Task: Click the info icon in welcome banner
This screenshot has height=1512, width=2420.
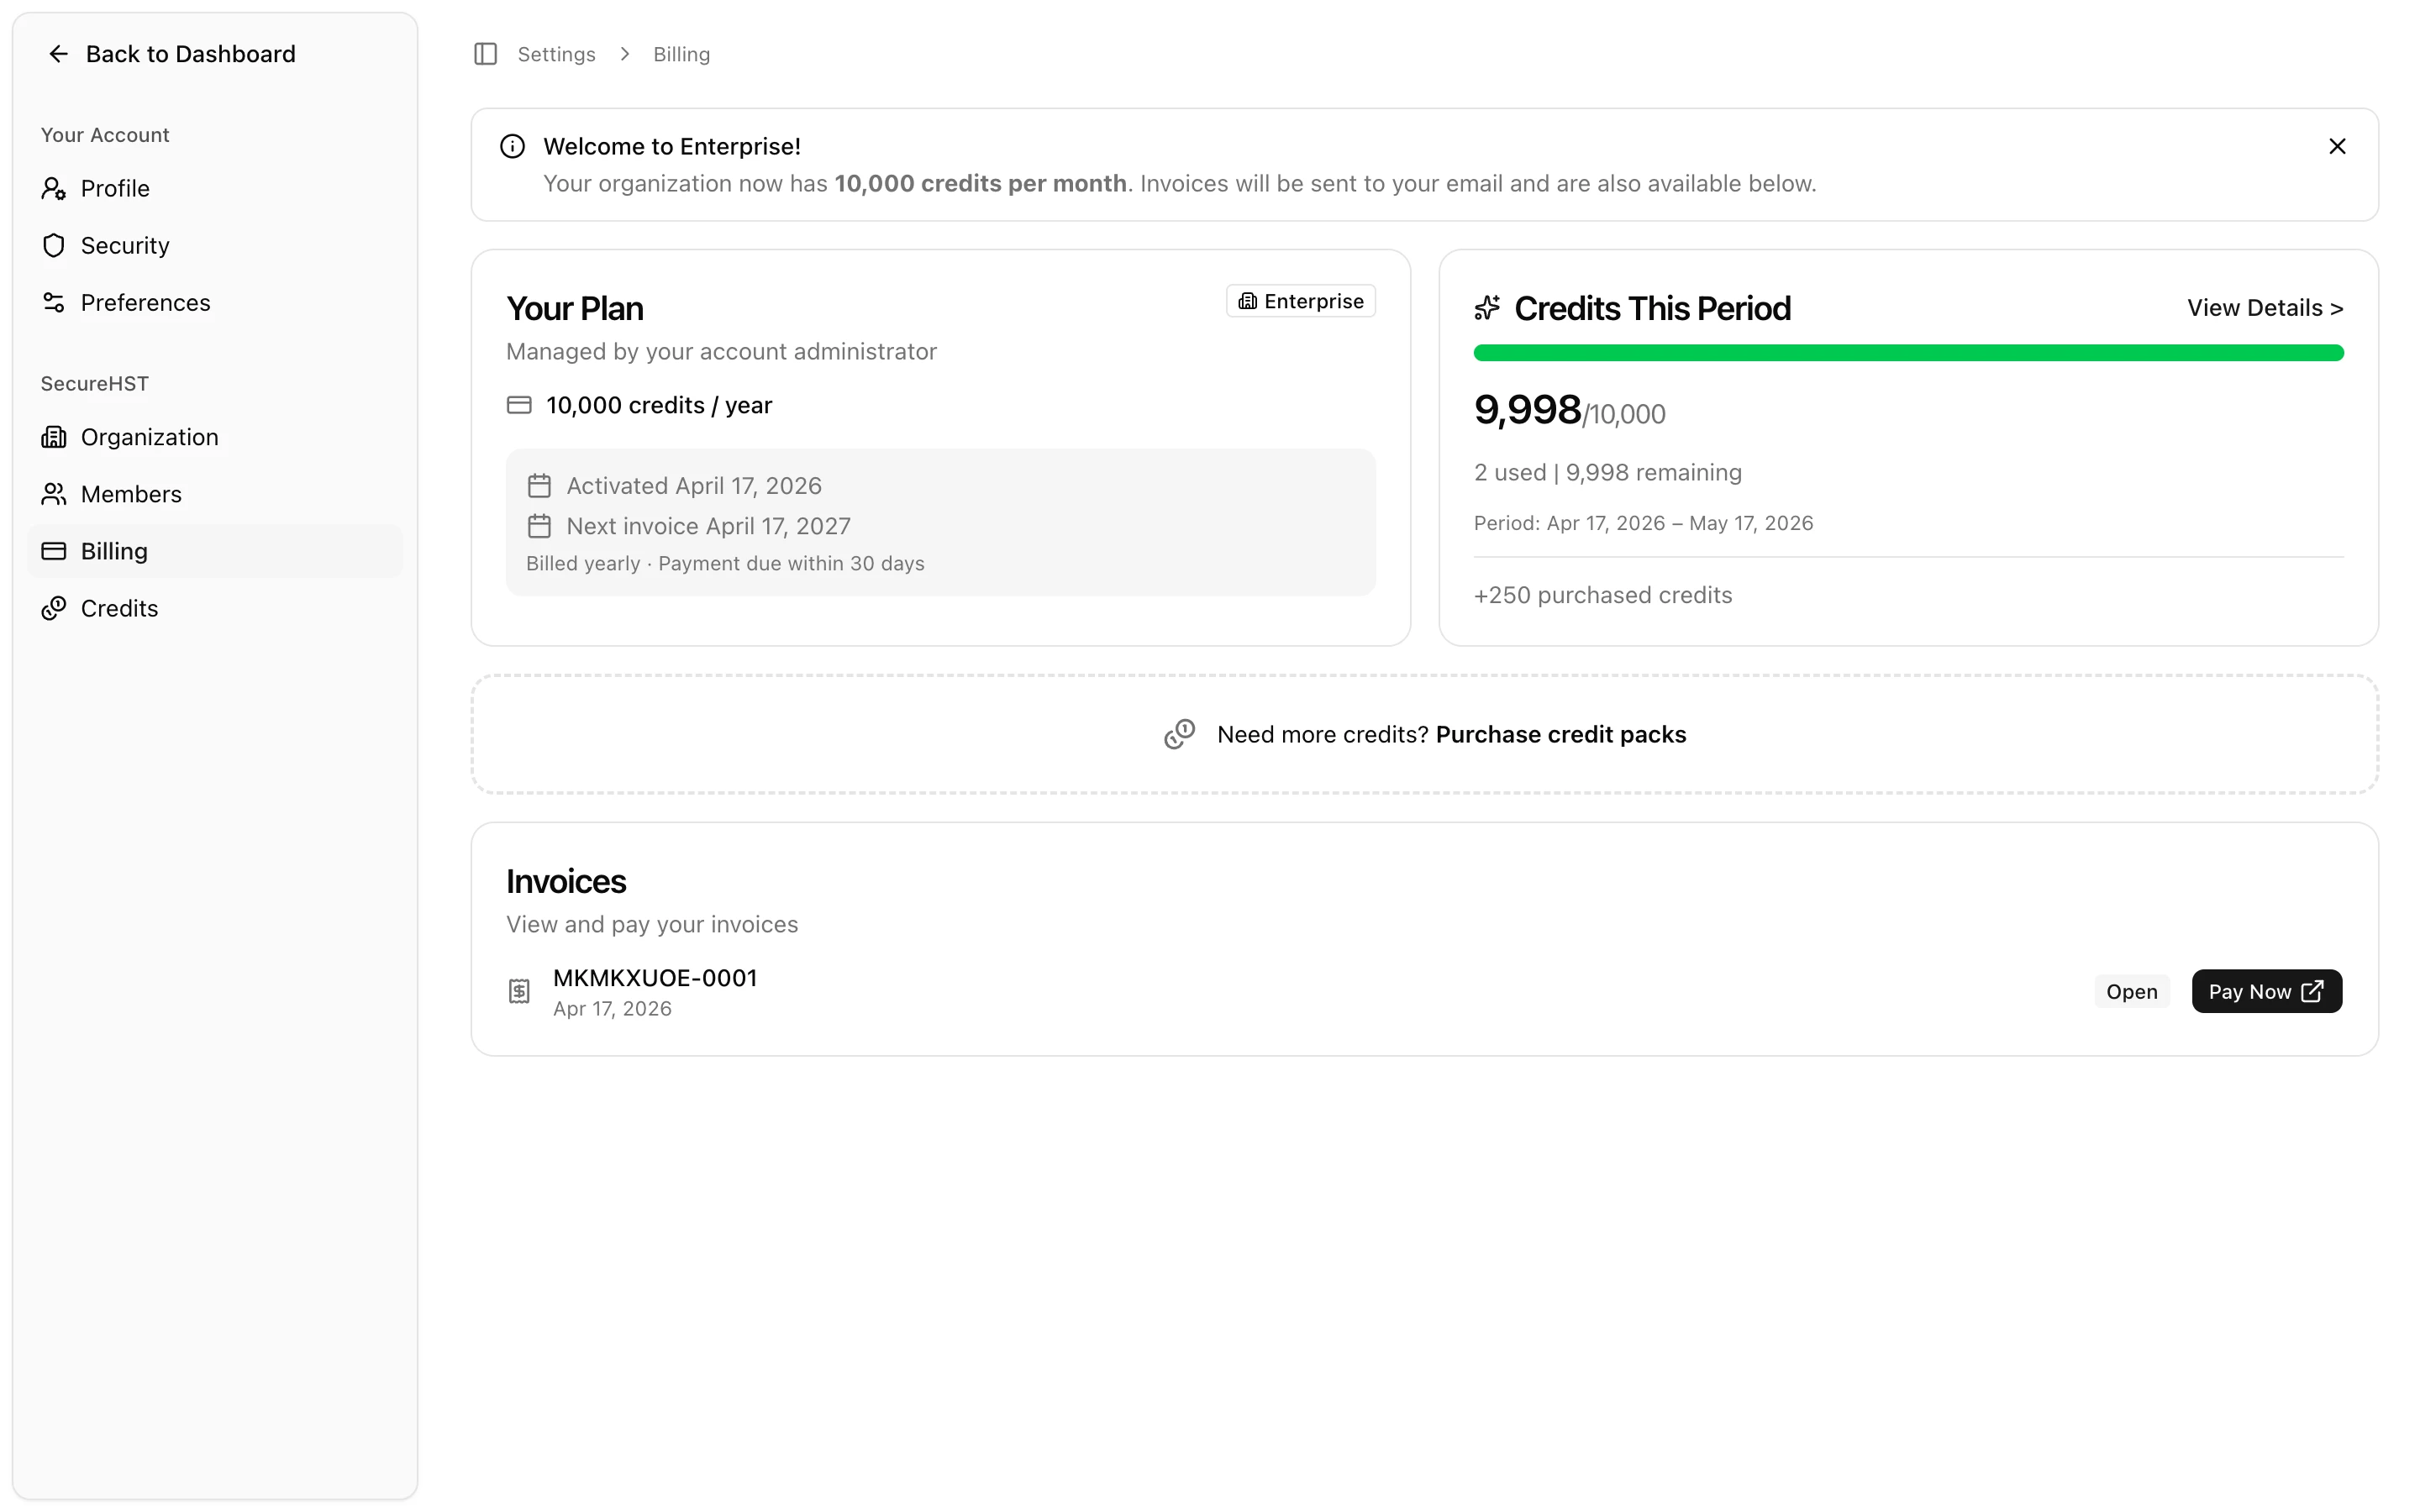Action: 512,147
